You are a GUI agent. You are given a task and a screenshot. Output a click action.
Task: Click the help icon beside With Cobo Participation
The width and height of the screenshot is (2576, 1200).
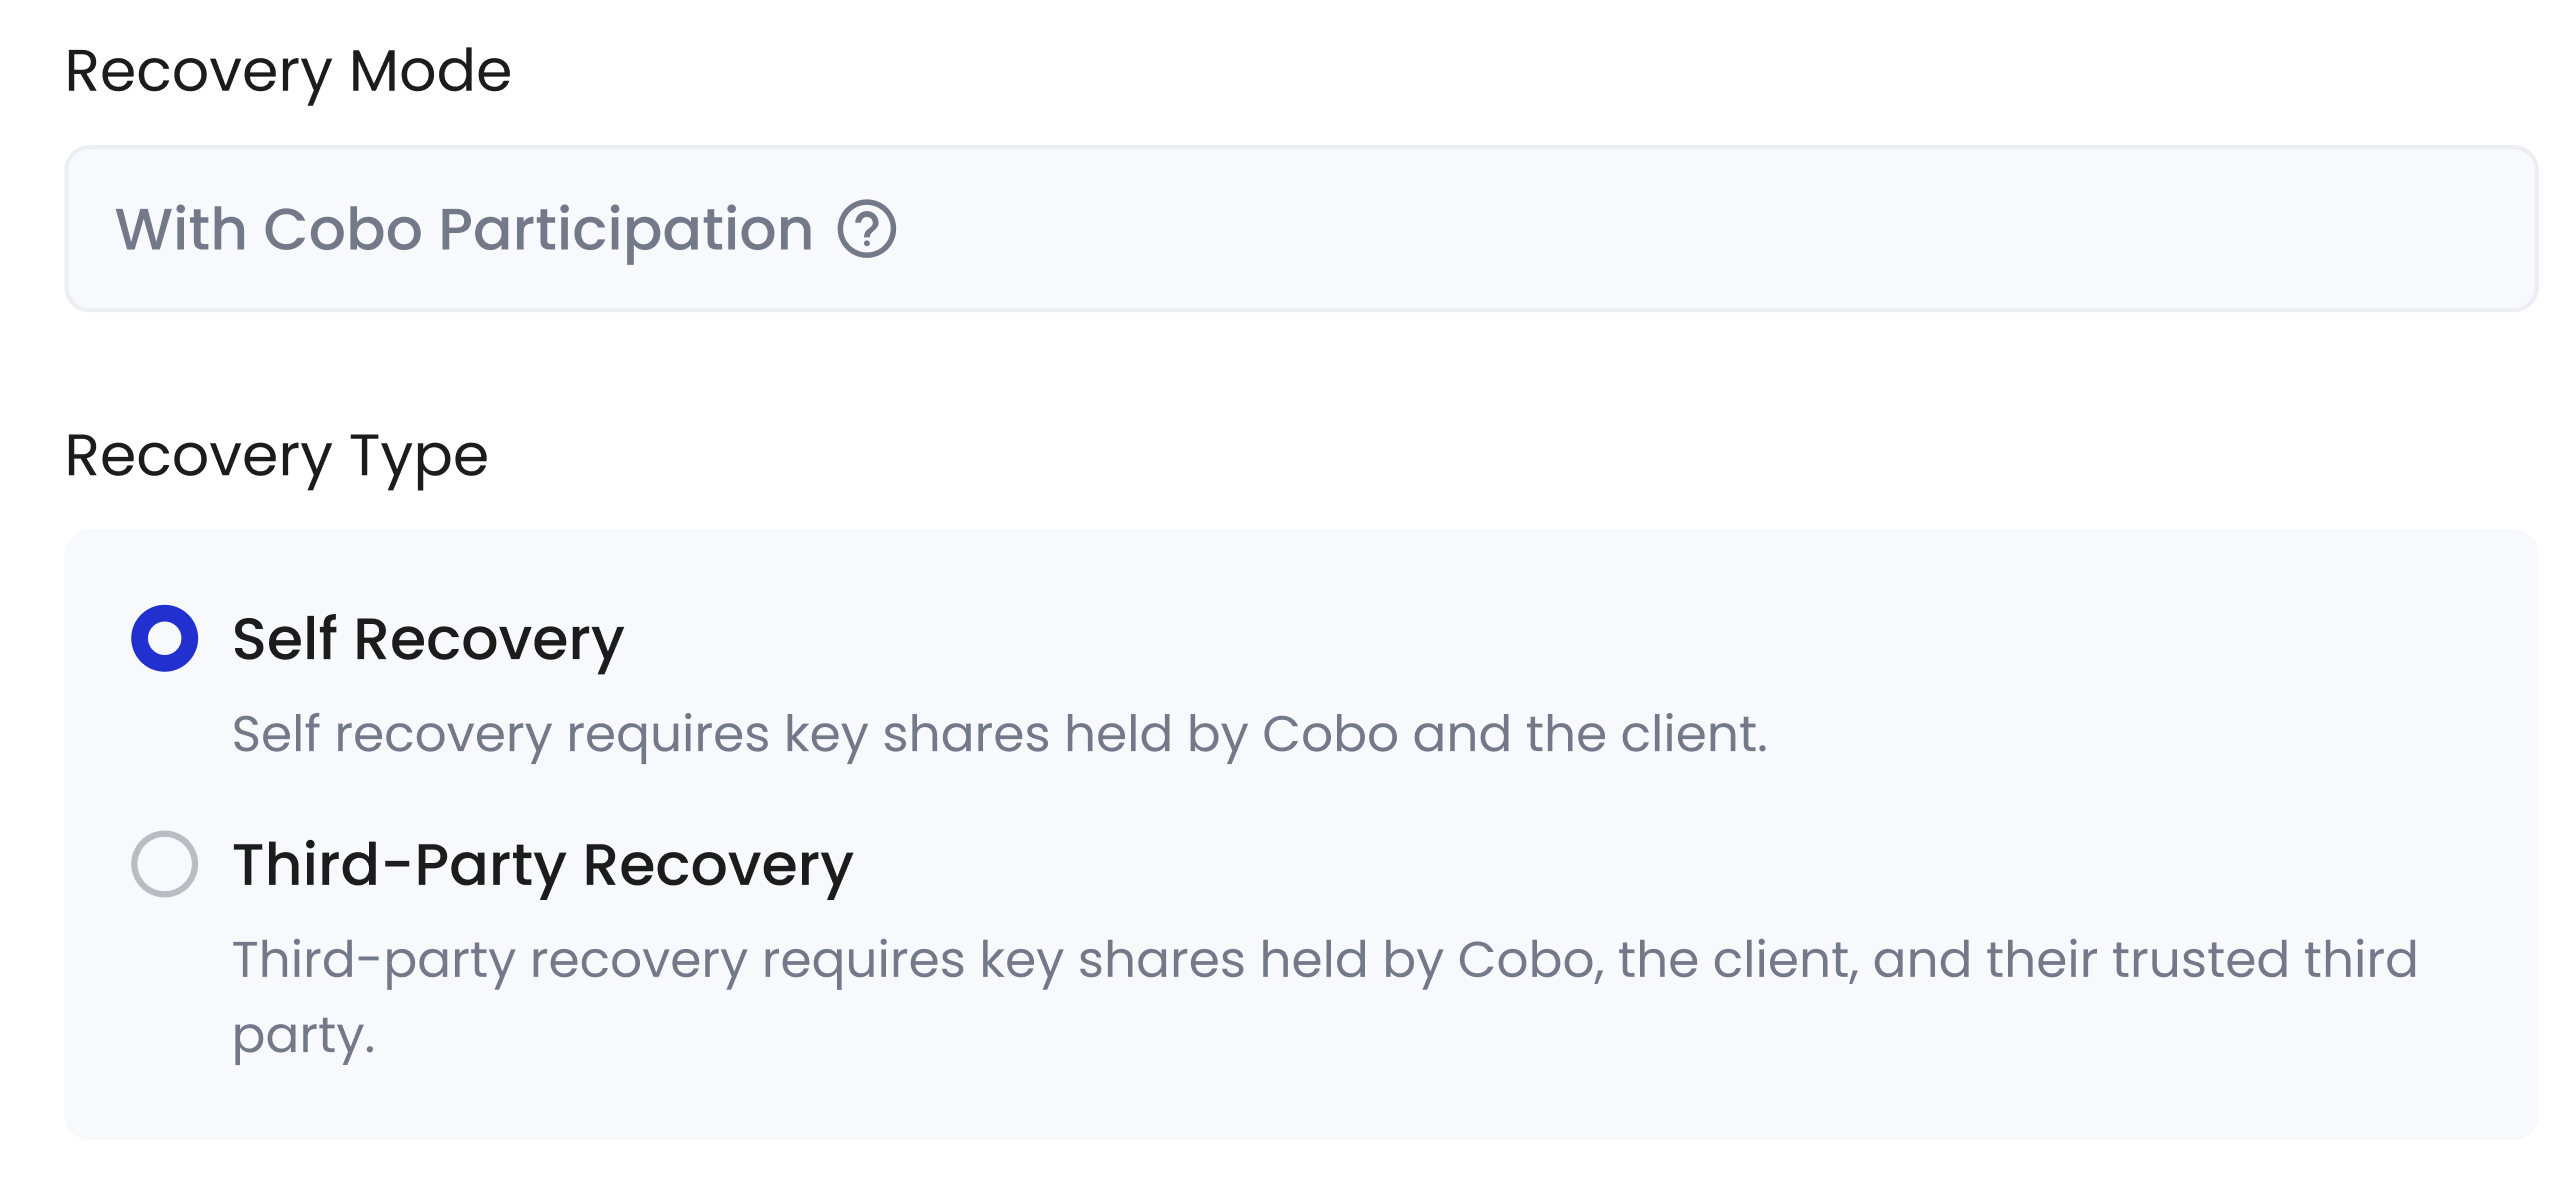866,229
